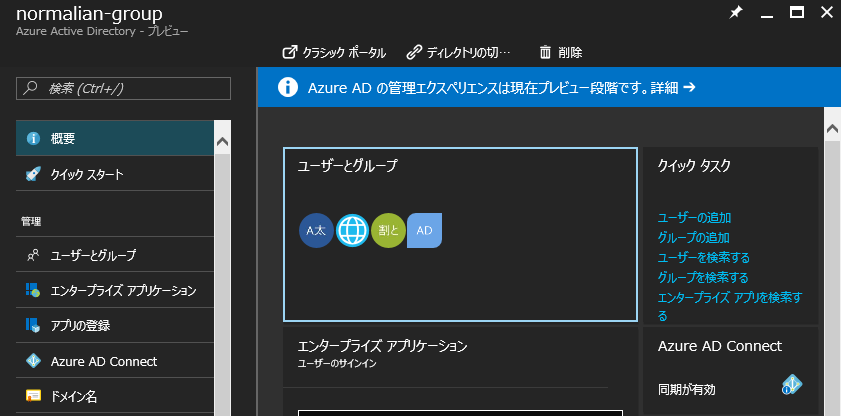Click the globe user avatar
Image resolution: width=841 pixels, height=416 pixels.
(x=352, y=231)
